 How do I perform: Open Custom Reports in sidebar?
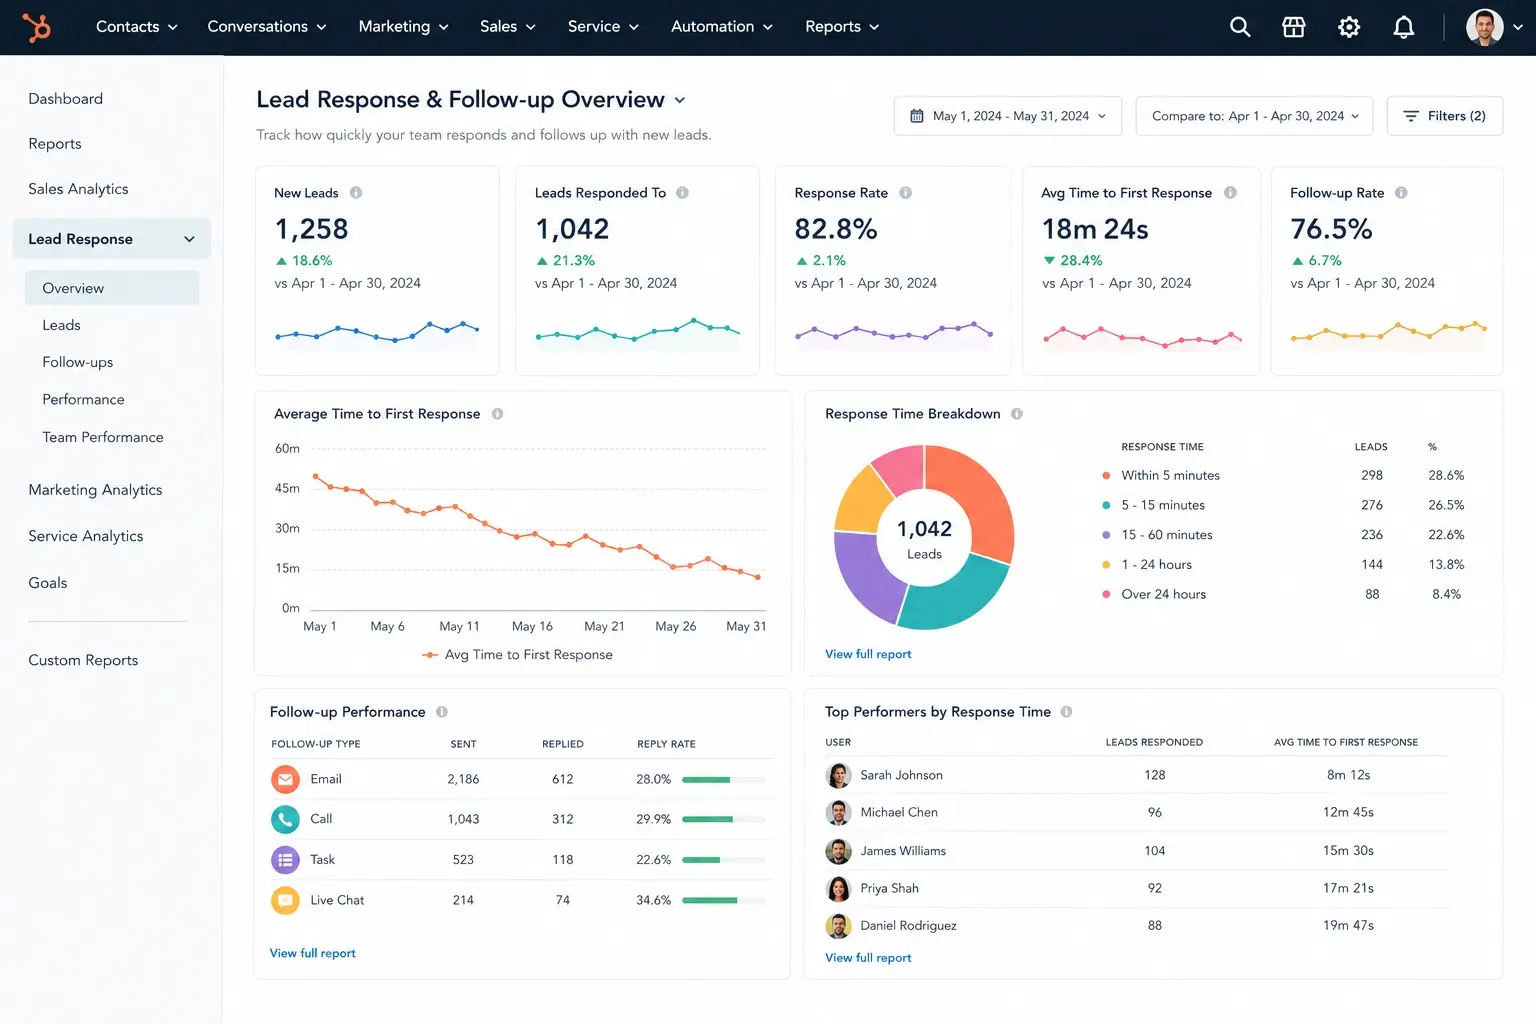coord(83,660)
